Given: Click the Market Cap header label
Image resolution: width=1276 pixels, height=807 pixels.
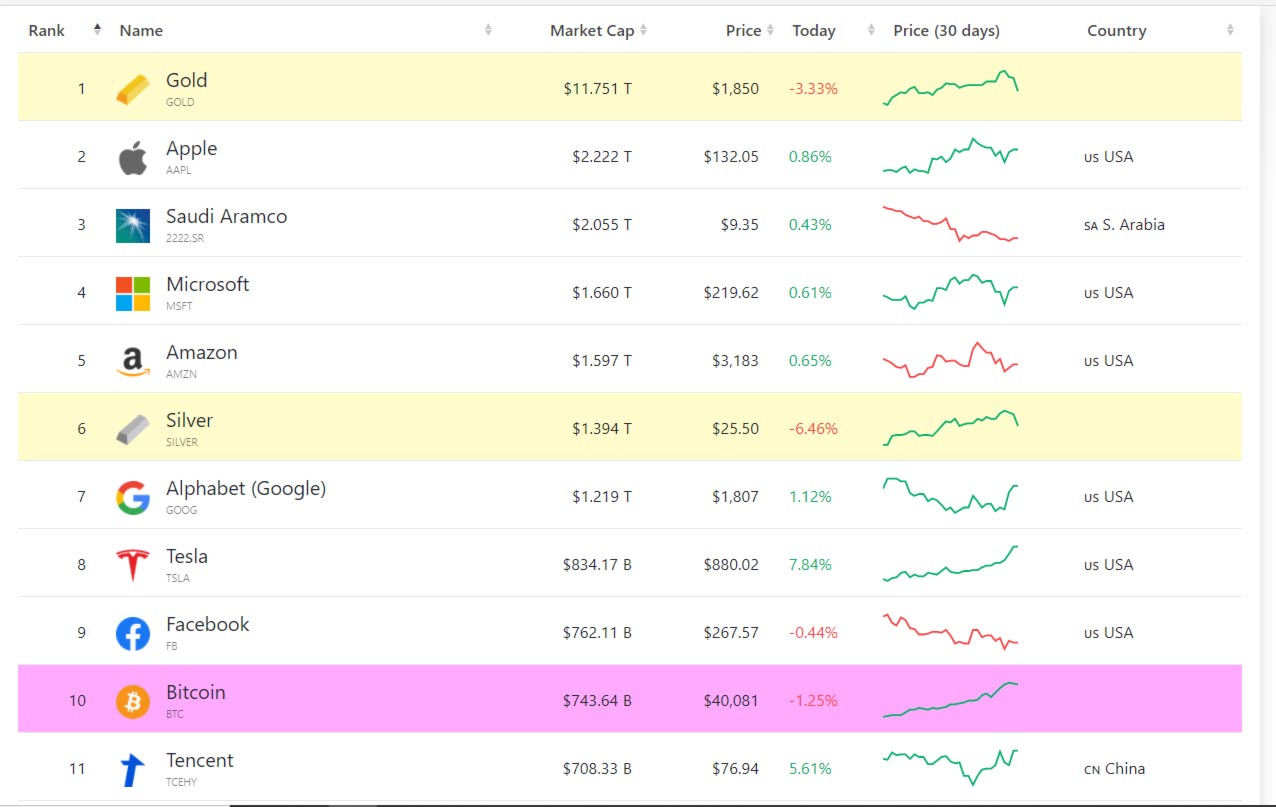Looking at the screenshot, I should point(592,31).
